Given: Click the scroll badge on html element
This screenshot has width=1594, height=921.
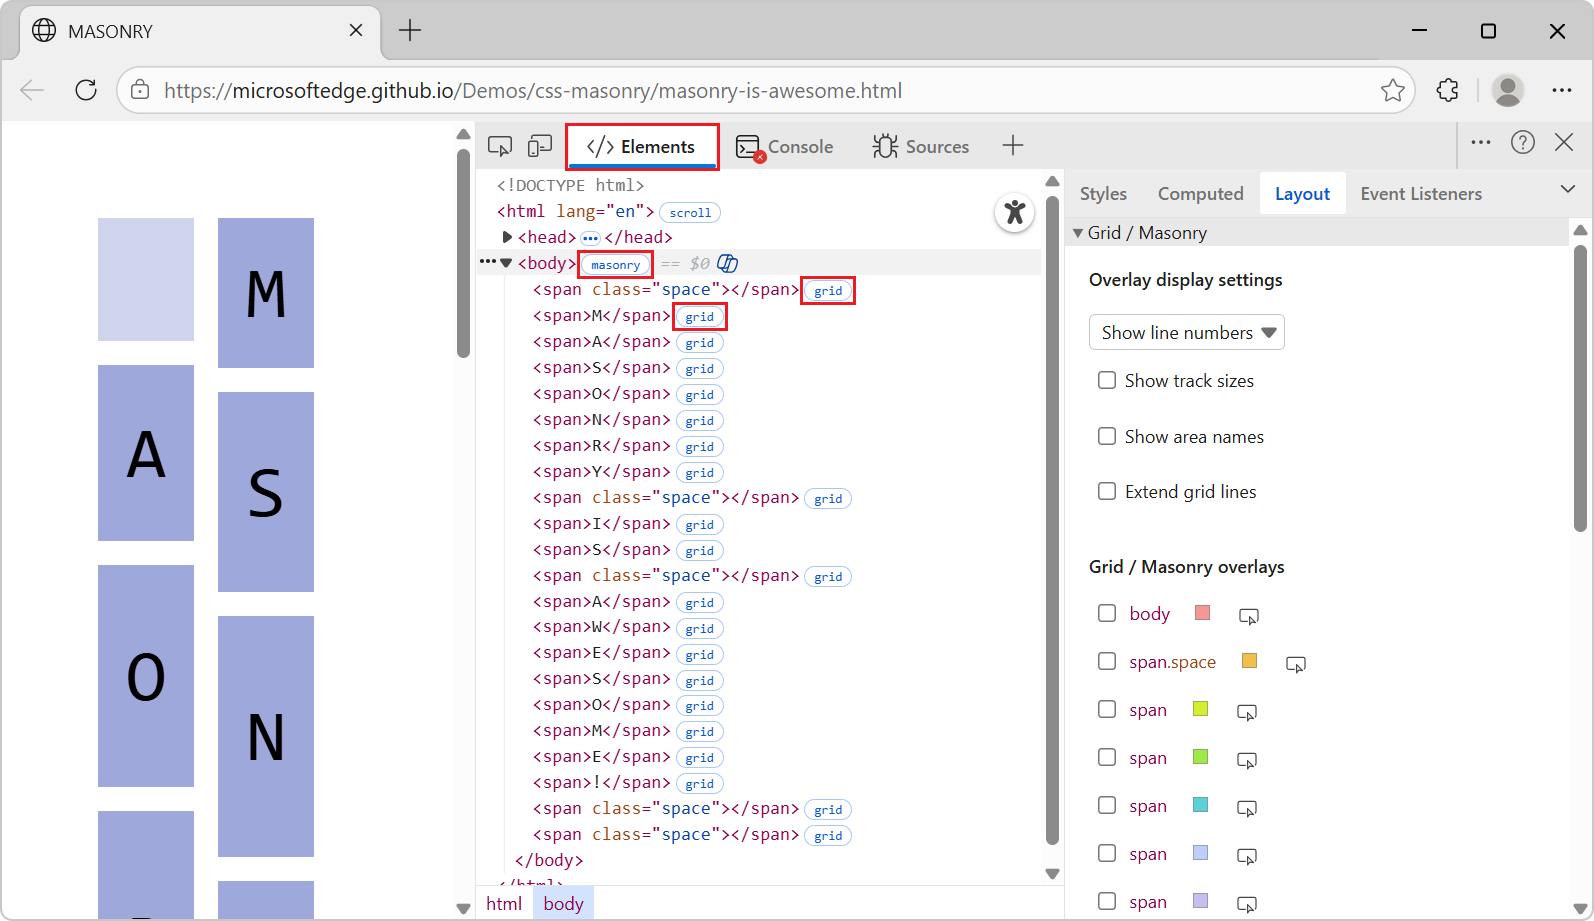Looking at the screenshot, I should (x=690, y=213).
